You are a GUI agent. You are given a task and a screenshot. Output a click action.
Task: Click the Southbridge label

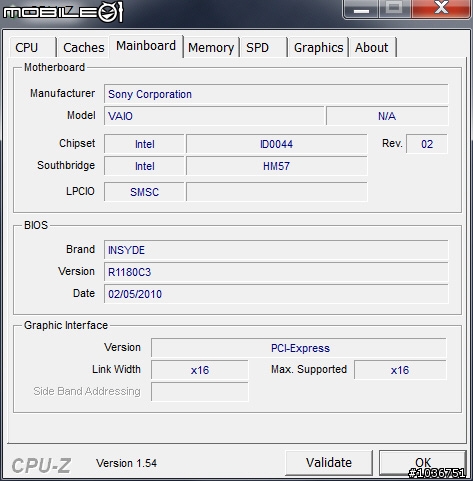(x=66, y=165)
